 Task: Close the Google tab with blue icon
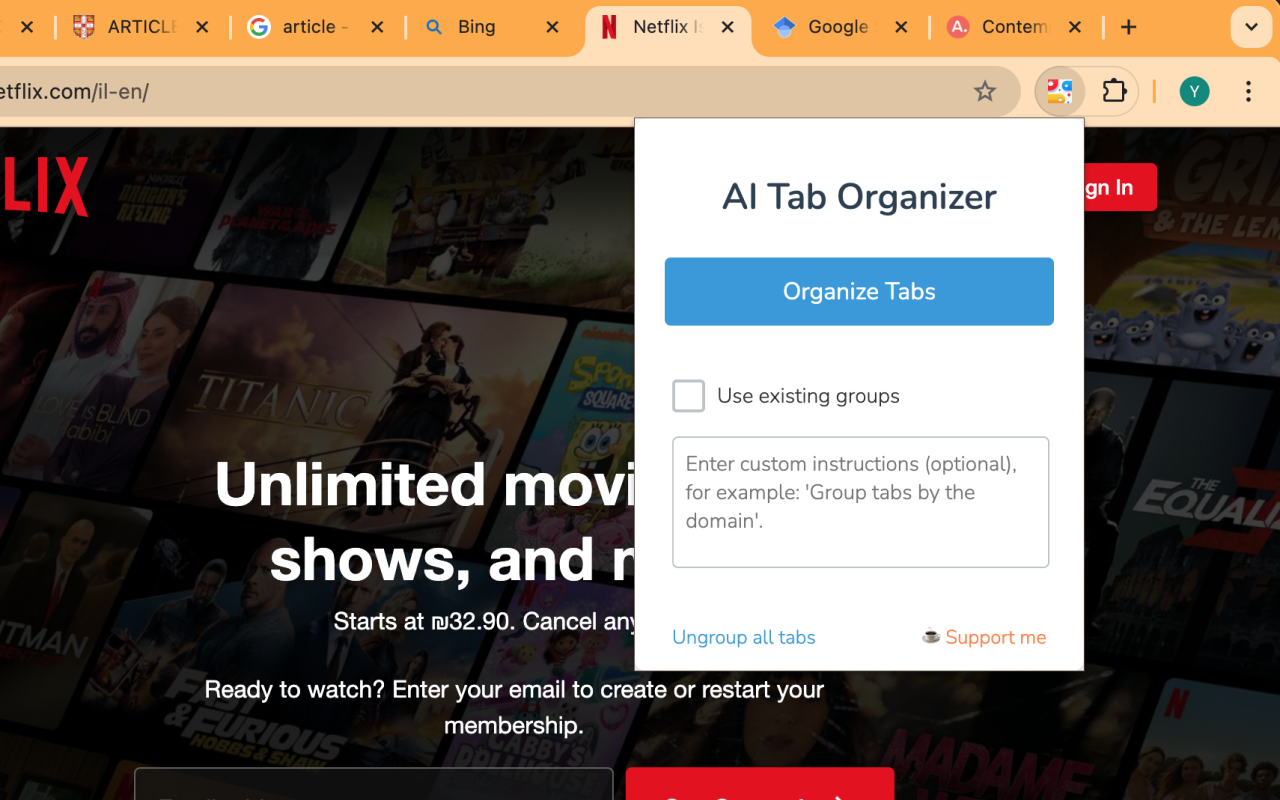click(901, 27)
